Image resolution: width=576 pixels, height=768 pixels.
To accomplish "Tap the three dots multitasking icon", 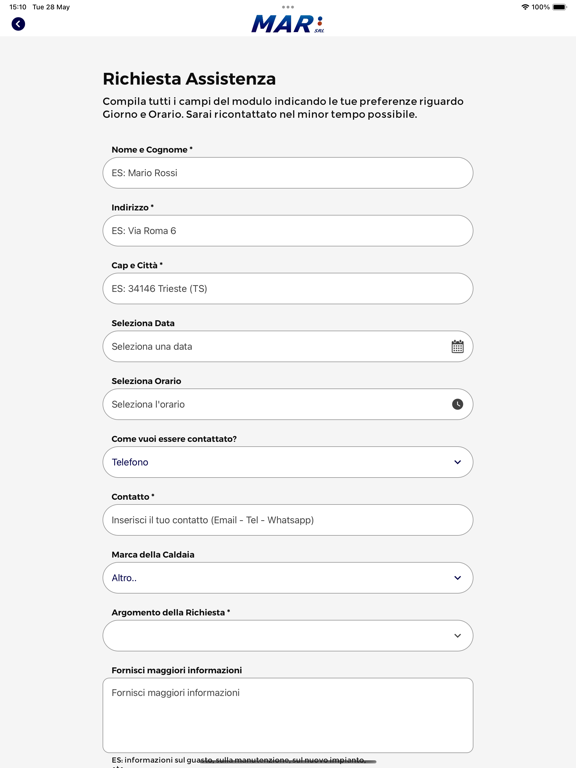I will coord(288,7).
